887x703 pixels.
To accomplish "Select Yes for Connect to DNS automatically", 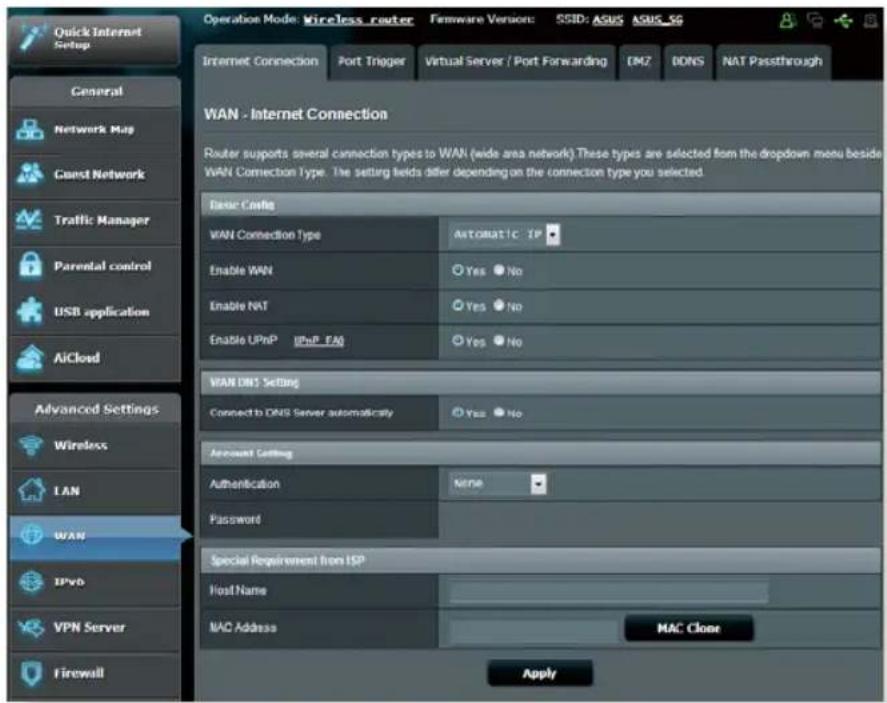I will coord(457,412).
